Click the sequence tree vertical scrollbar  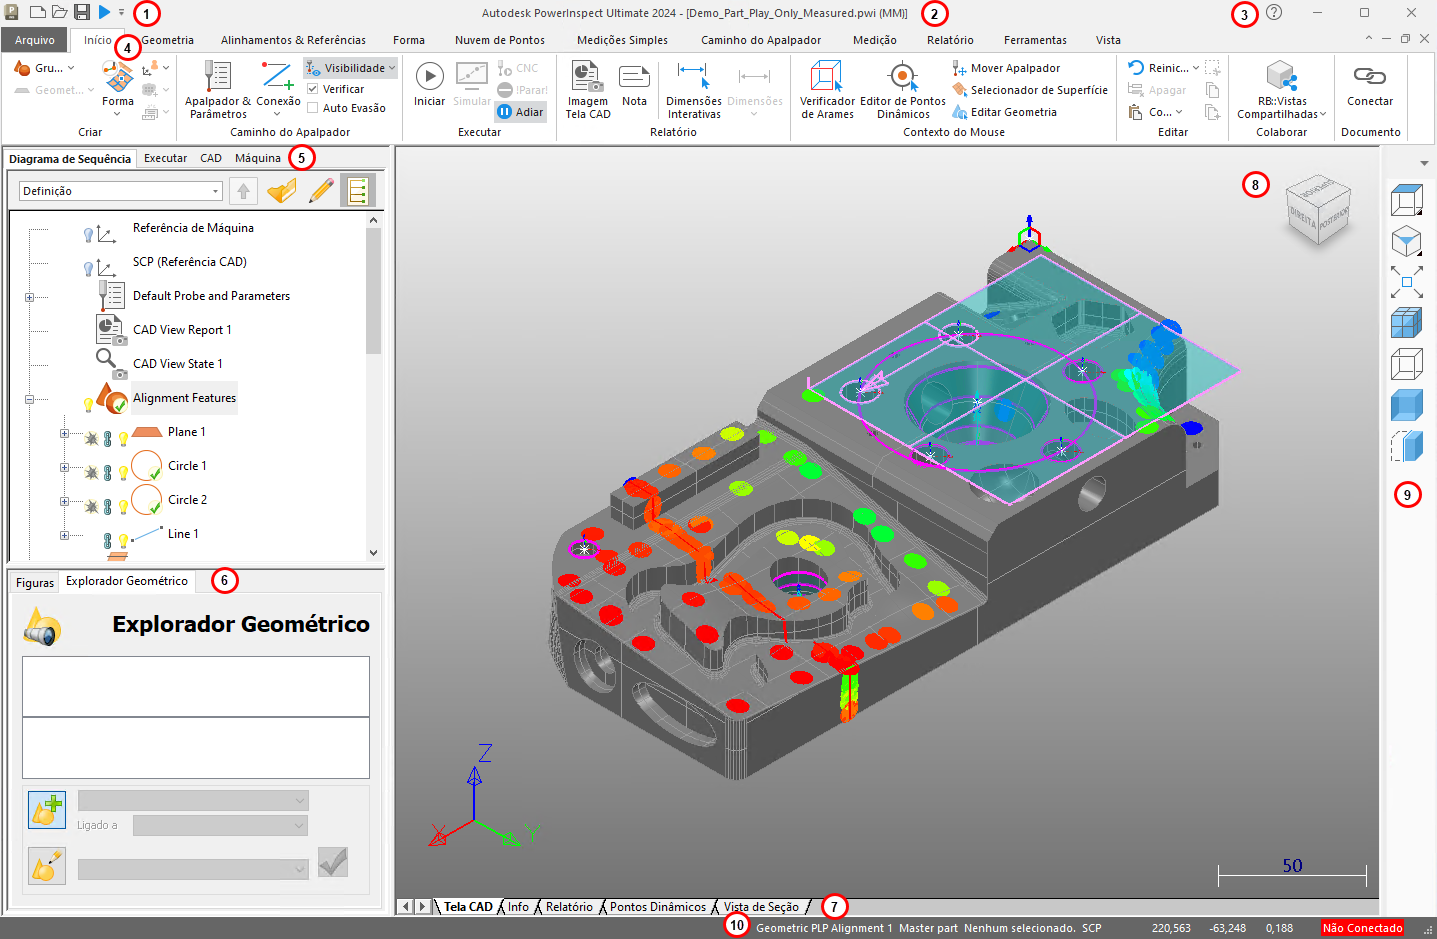[373, 385]
